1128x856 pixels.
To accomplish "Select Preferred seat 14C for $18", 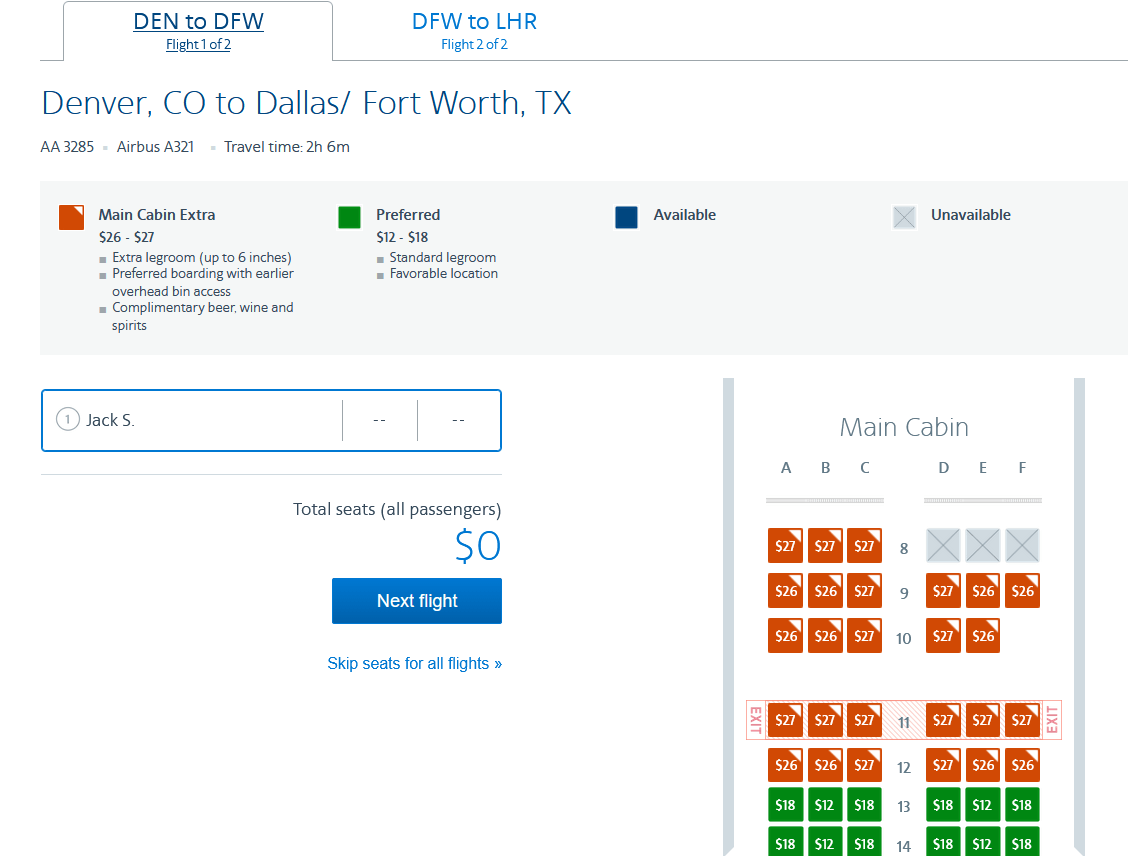I will coord(865,842).
